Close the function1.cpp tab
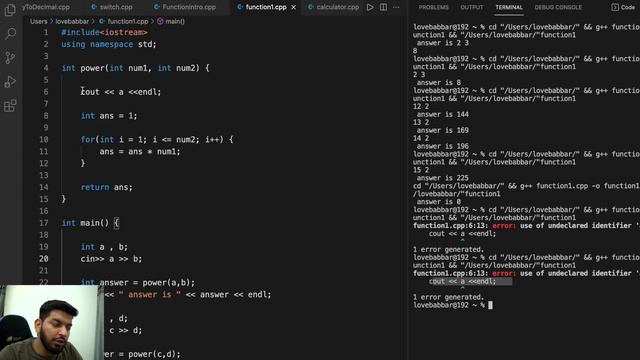This screenshot has height=360, width=640. tap(293, 7)
